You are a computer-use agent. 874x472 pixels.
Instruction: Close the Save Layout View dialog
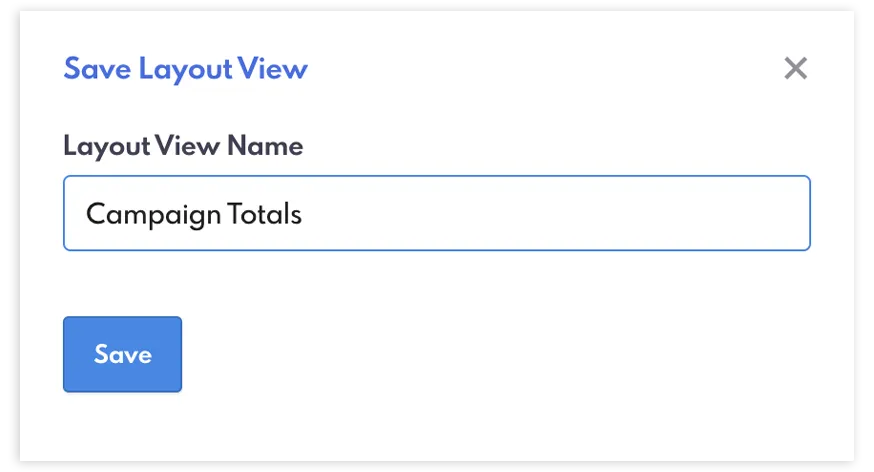(x=795, y=69)
